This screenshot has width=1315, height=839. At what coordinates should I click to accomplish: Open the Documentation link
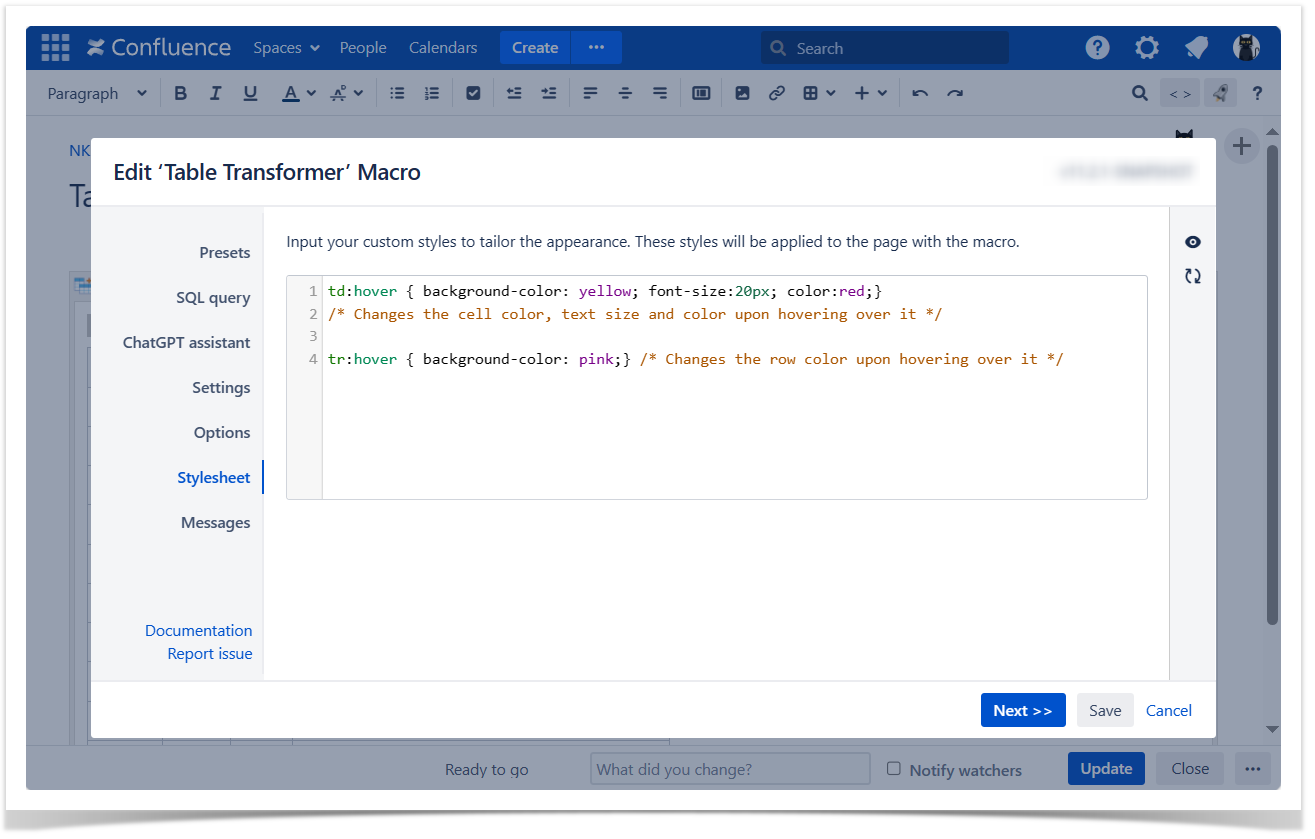[198, 631]
